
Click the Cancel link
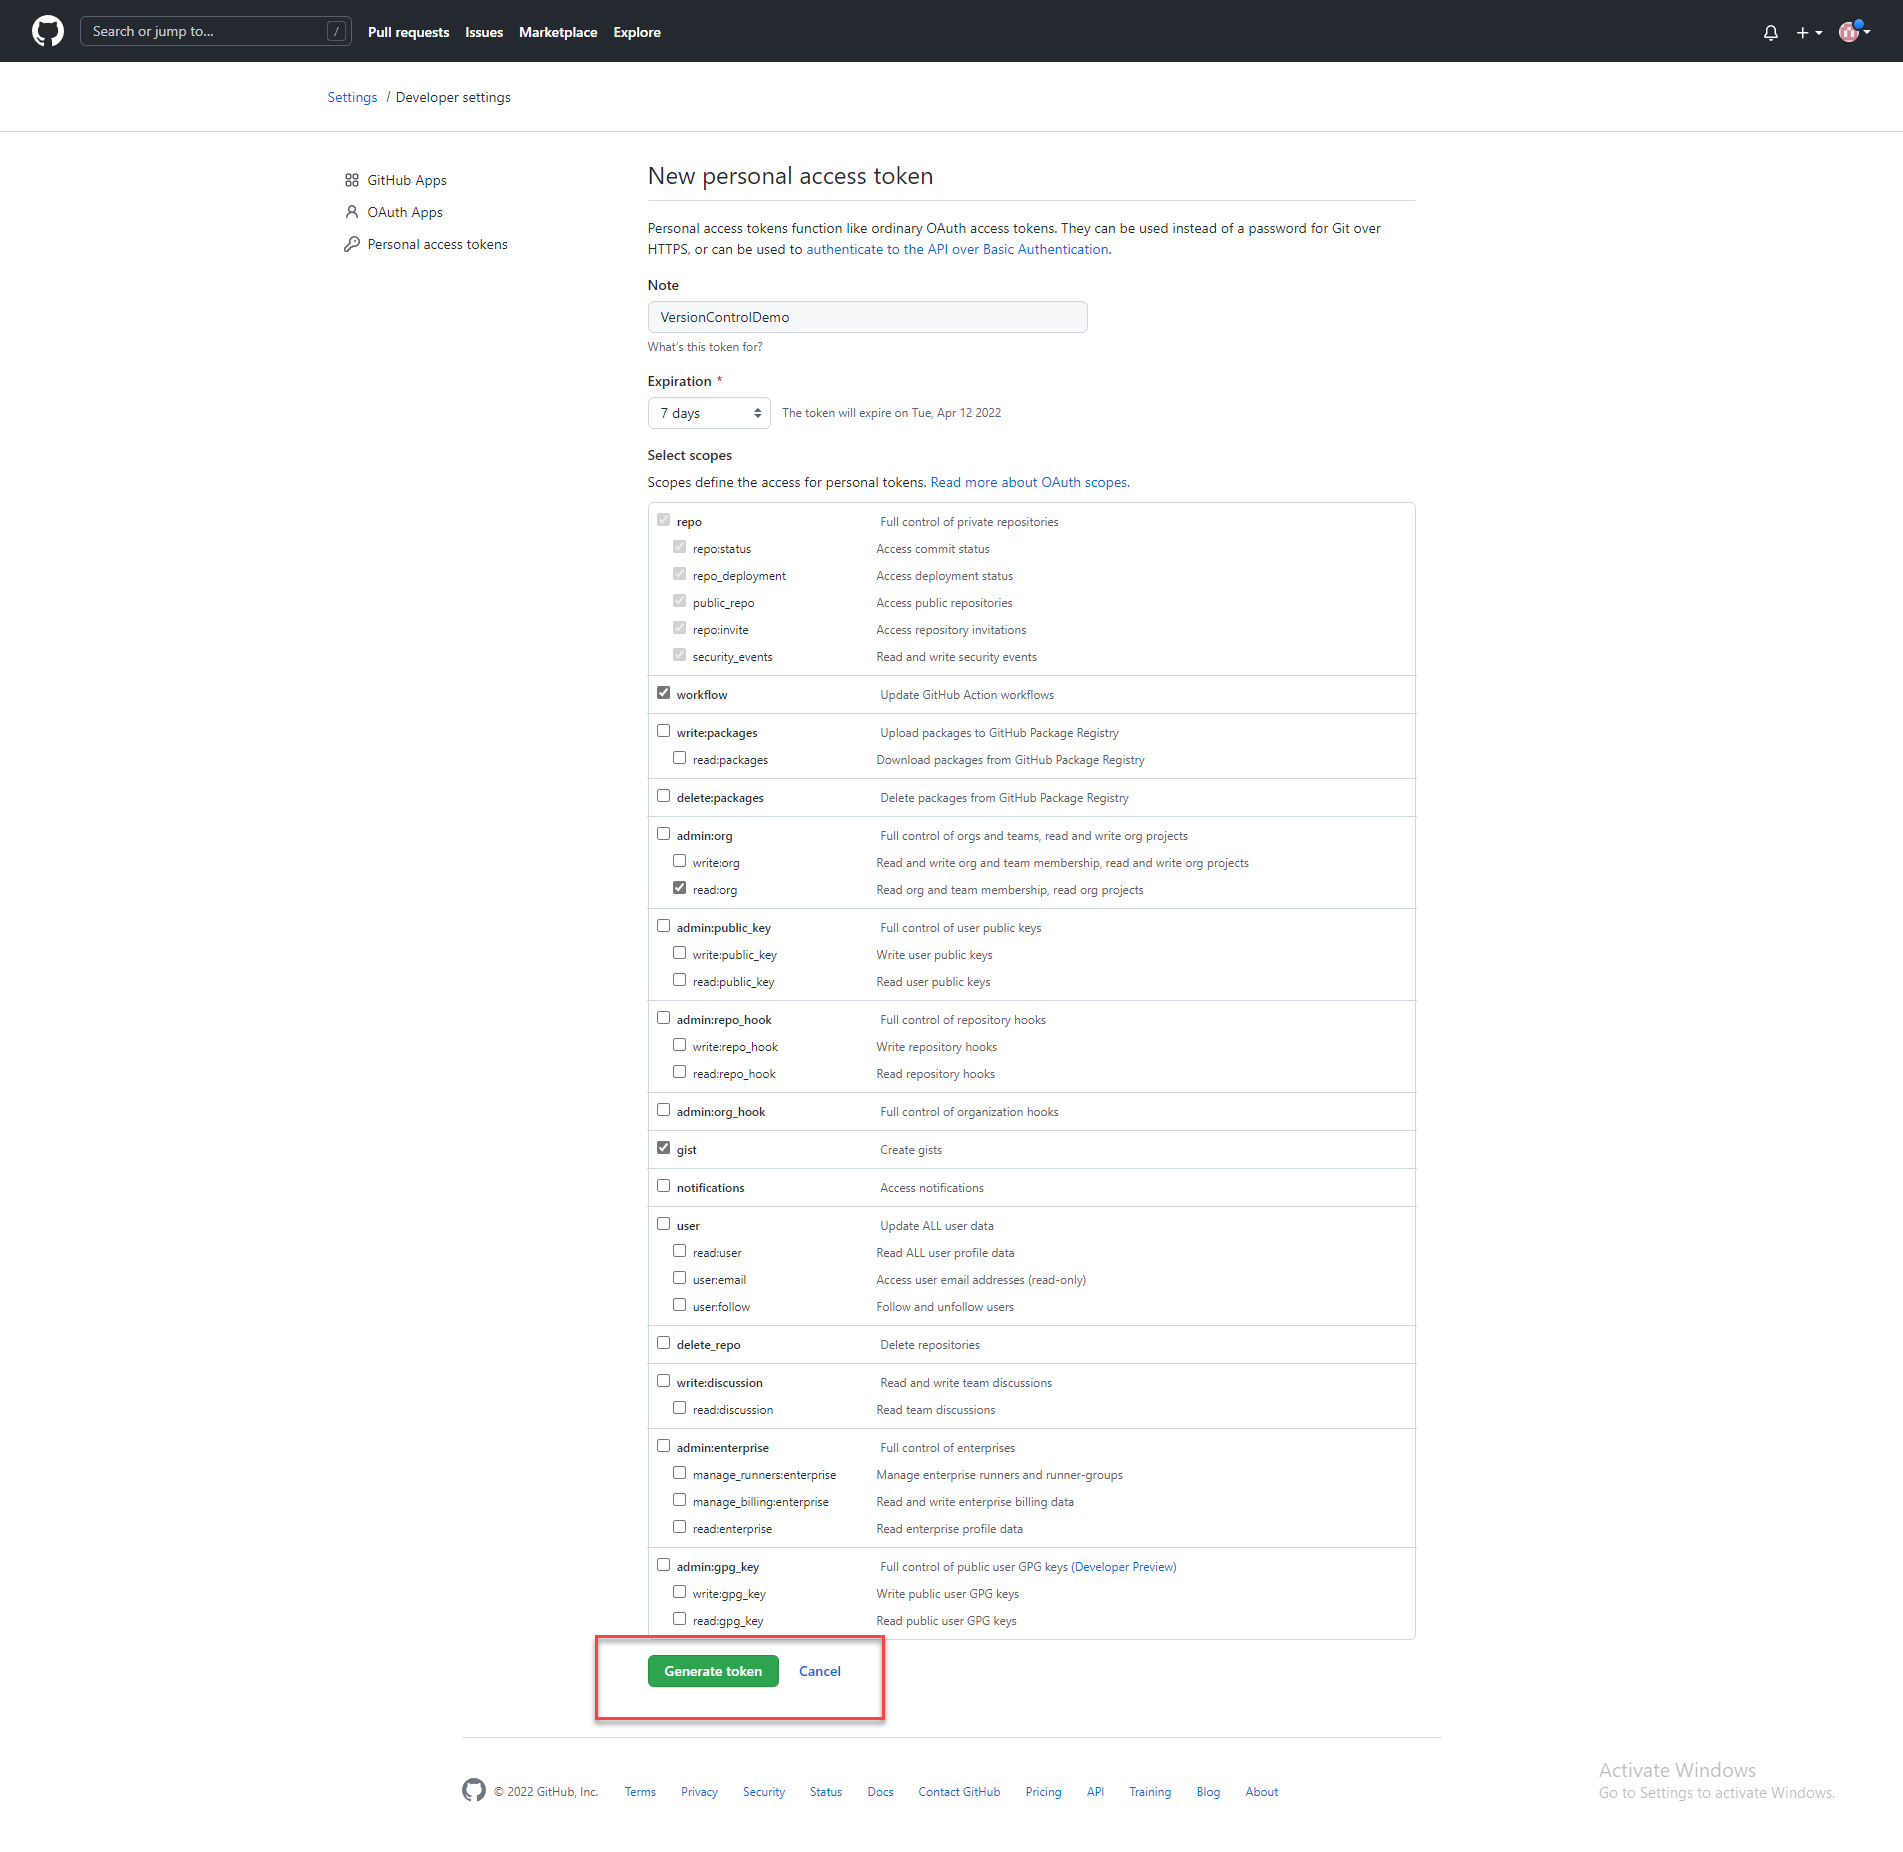(x=819, y=1671)
